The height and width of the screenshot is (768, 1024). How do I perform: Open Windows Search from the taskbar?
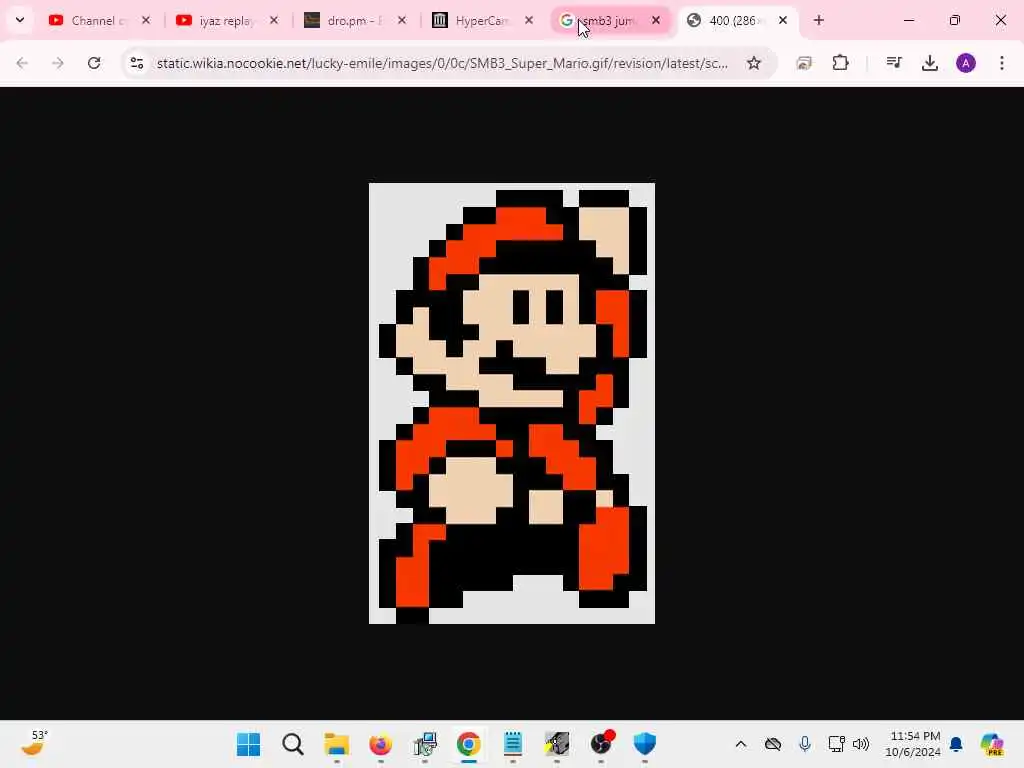(293, 744)
